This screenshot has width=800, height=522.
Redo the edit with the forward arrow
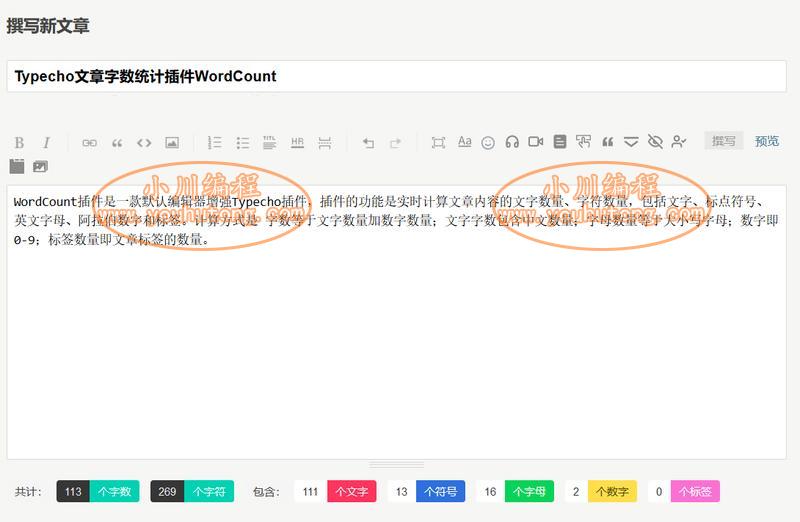point(395,143)
